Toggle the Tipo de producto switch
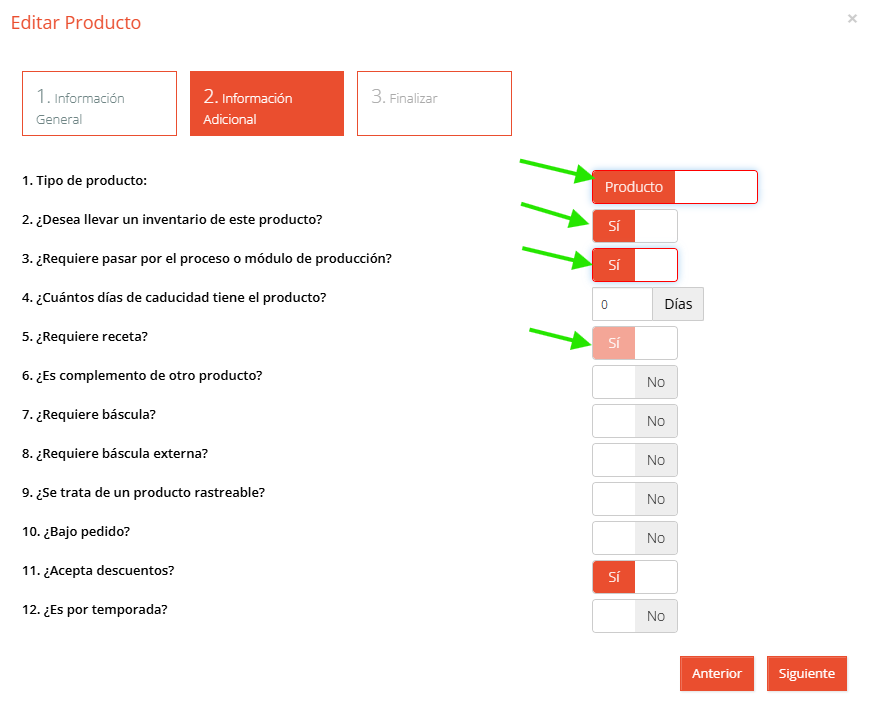 click(x=675, y=187)
